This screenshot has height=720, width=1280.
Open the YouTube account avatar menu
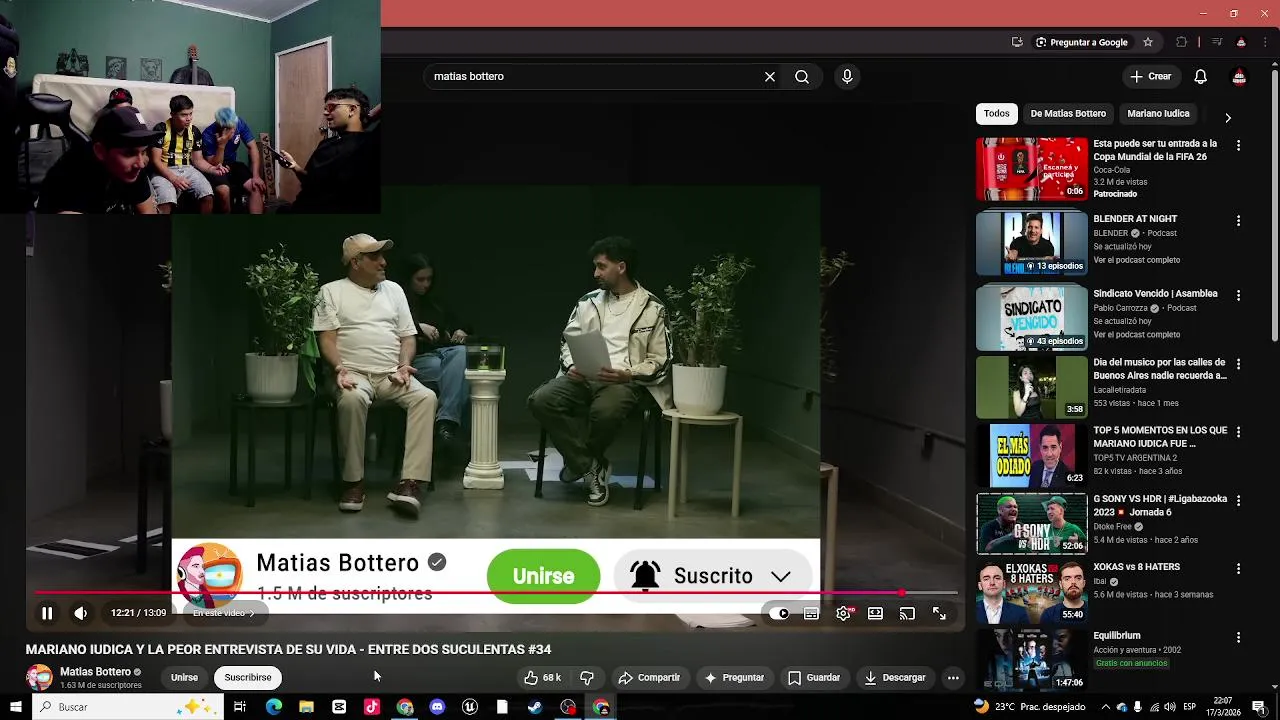[x=1239, y=76]
